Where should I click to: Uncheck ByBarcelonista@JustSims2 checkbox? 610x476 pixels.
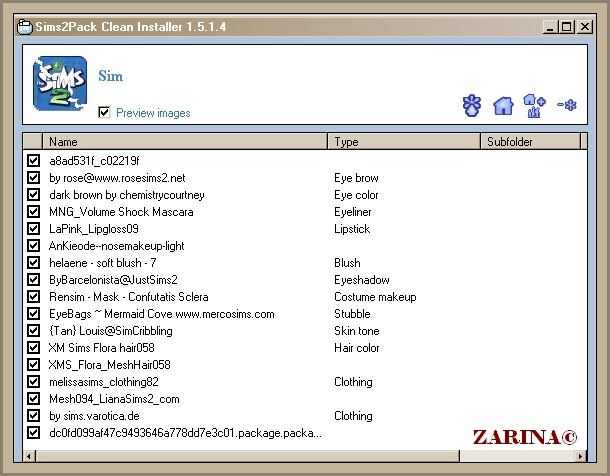33,280
